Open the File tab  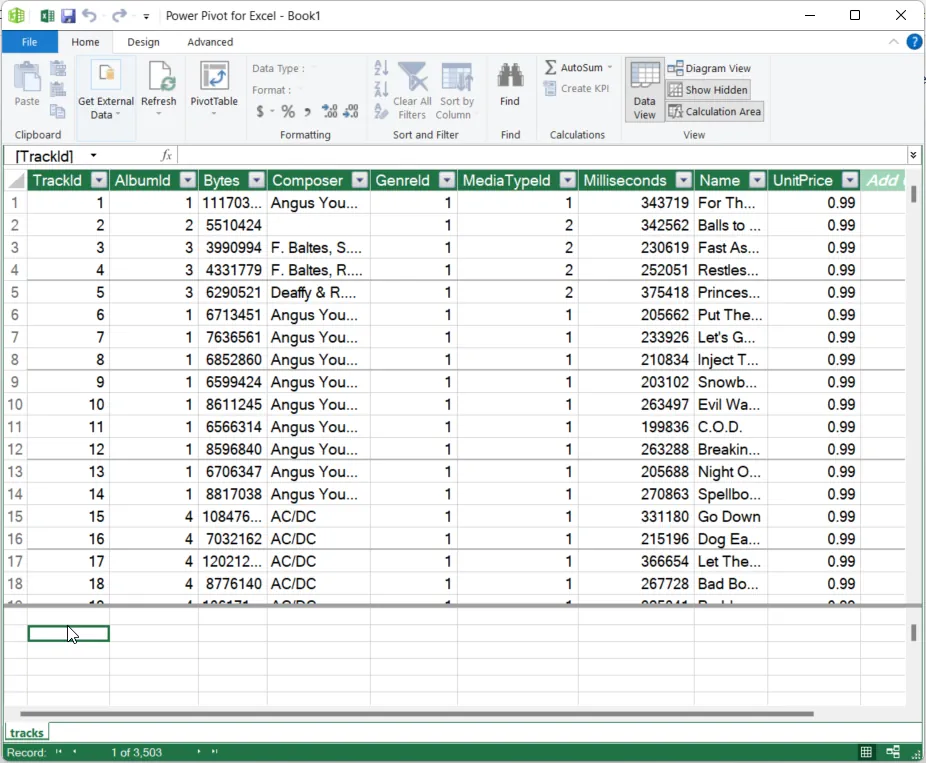point(30,42)
